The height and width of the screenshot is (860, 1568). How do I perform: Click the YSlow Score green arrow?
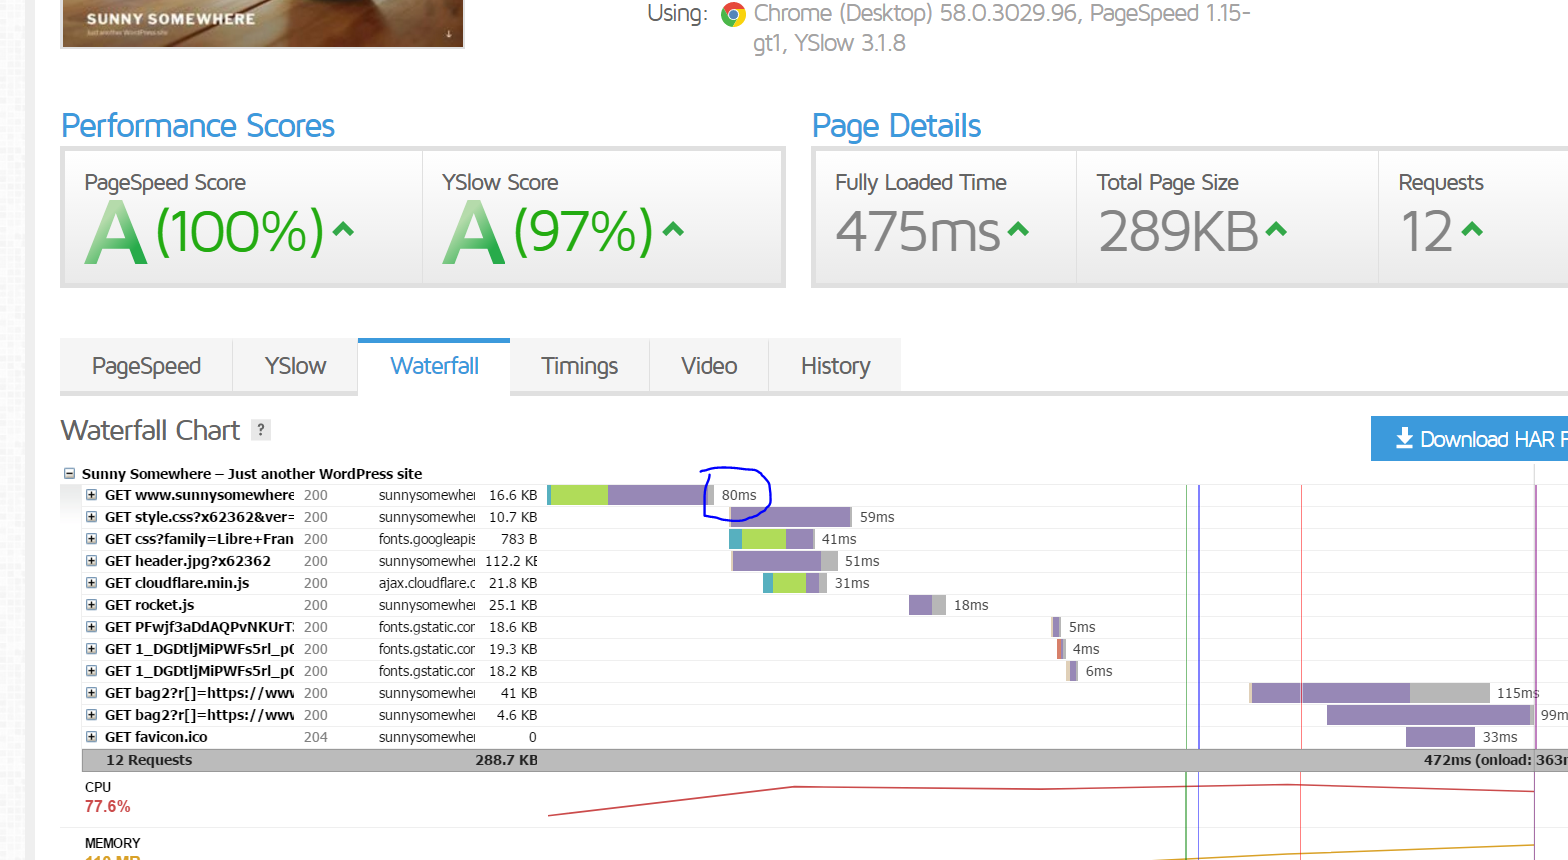(x=673, y=229)
